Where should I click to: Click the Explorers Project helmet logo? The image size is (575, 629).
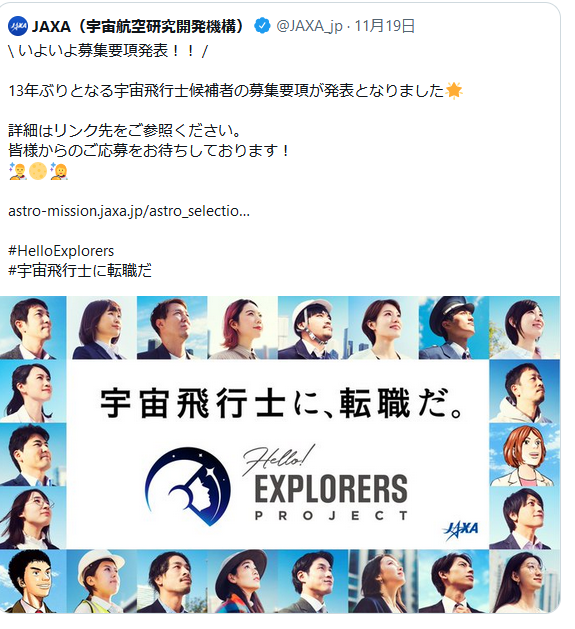(187, 486)
